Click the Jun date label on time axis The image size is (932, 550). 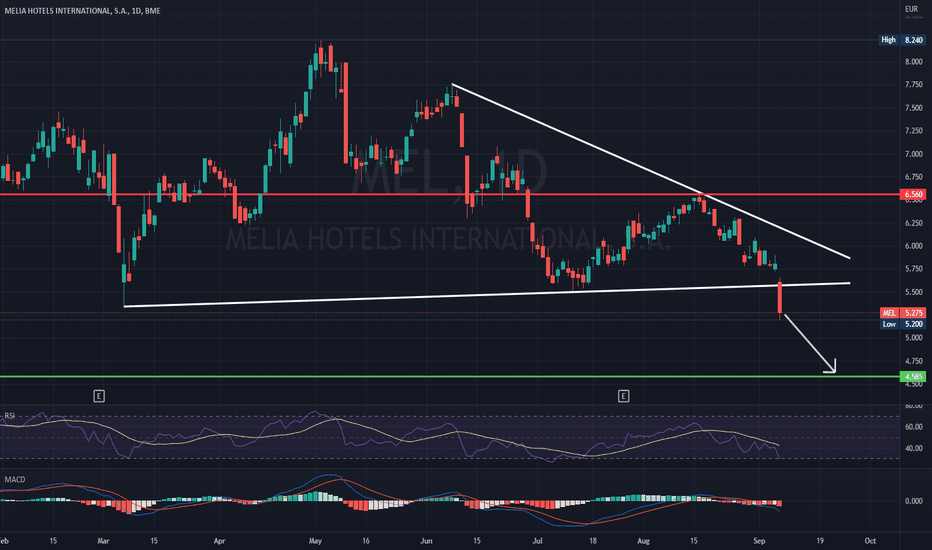coord(426,540)
